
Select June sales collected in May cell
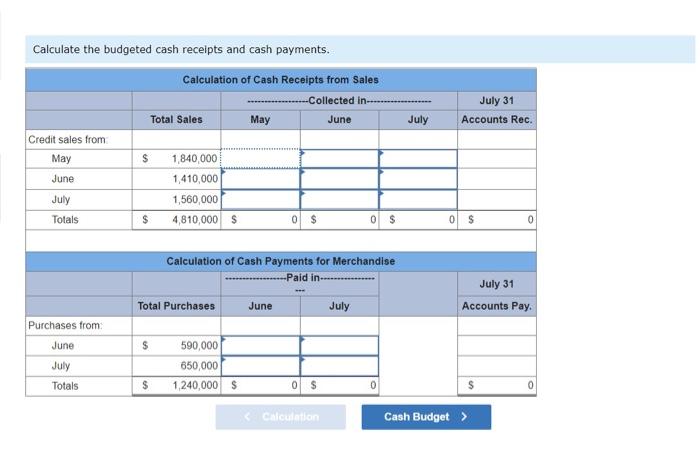261,178
